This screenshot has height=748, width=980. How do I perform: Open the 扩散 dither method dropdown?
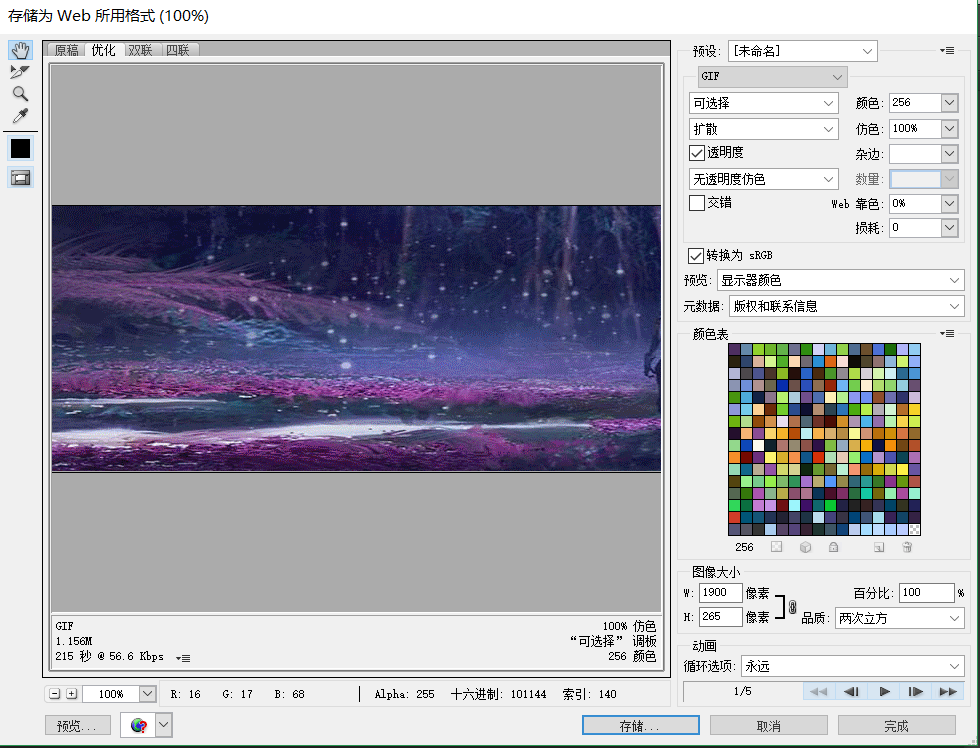coord(764,129)
